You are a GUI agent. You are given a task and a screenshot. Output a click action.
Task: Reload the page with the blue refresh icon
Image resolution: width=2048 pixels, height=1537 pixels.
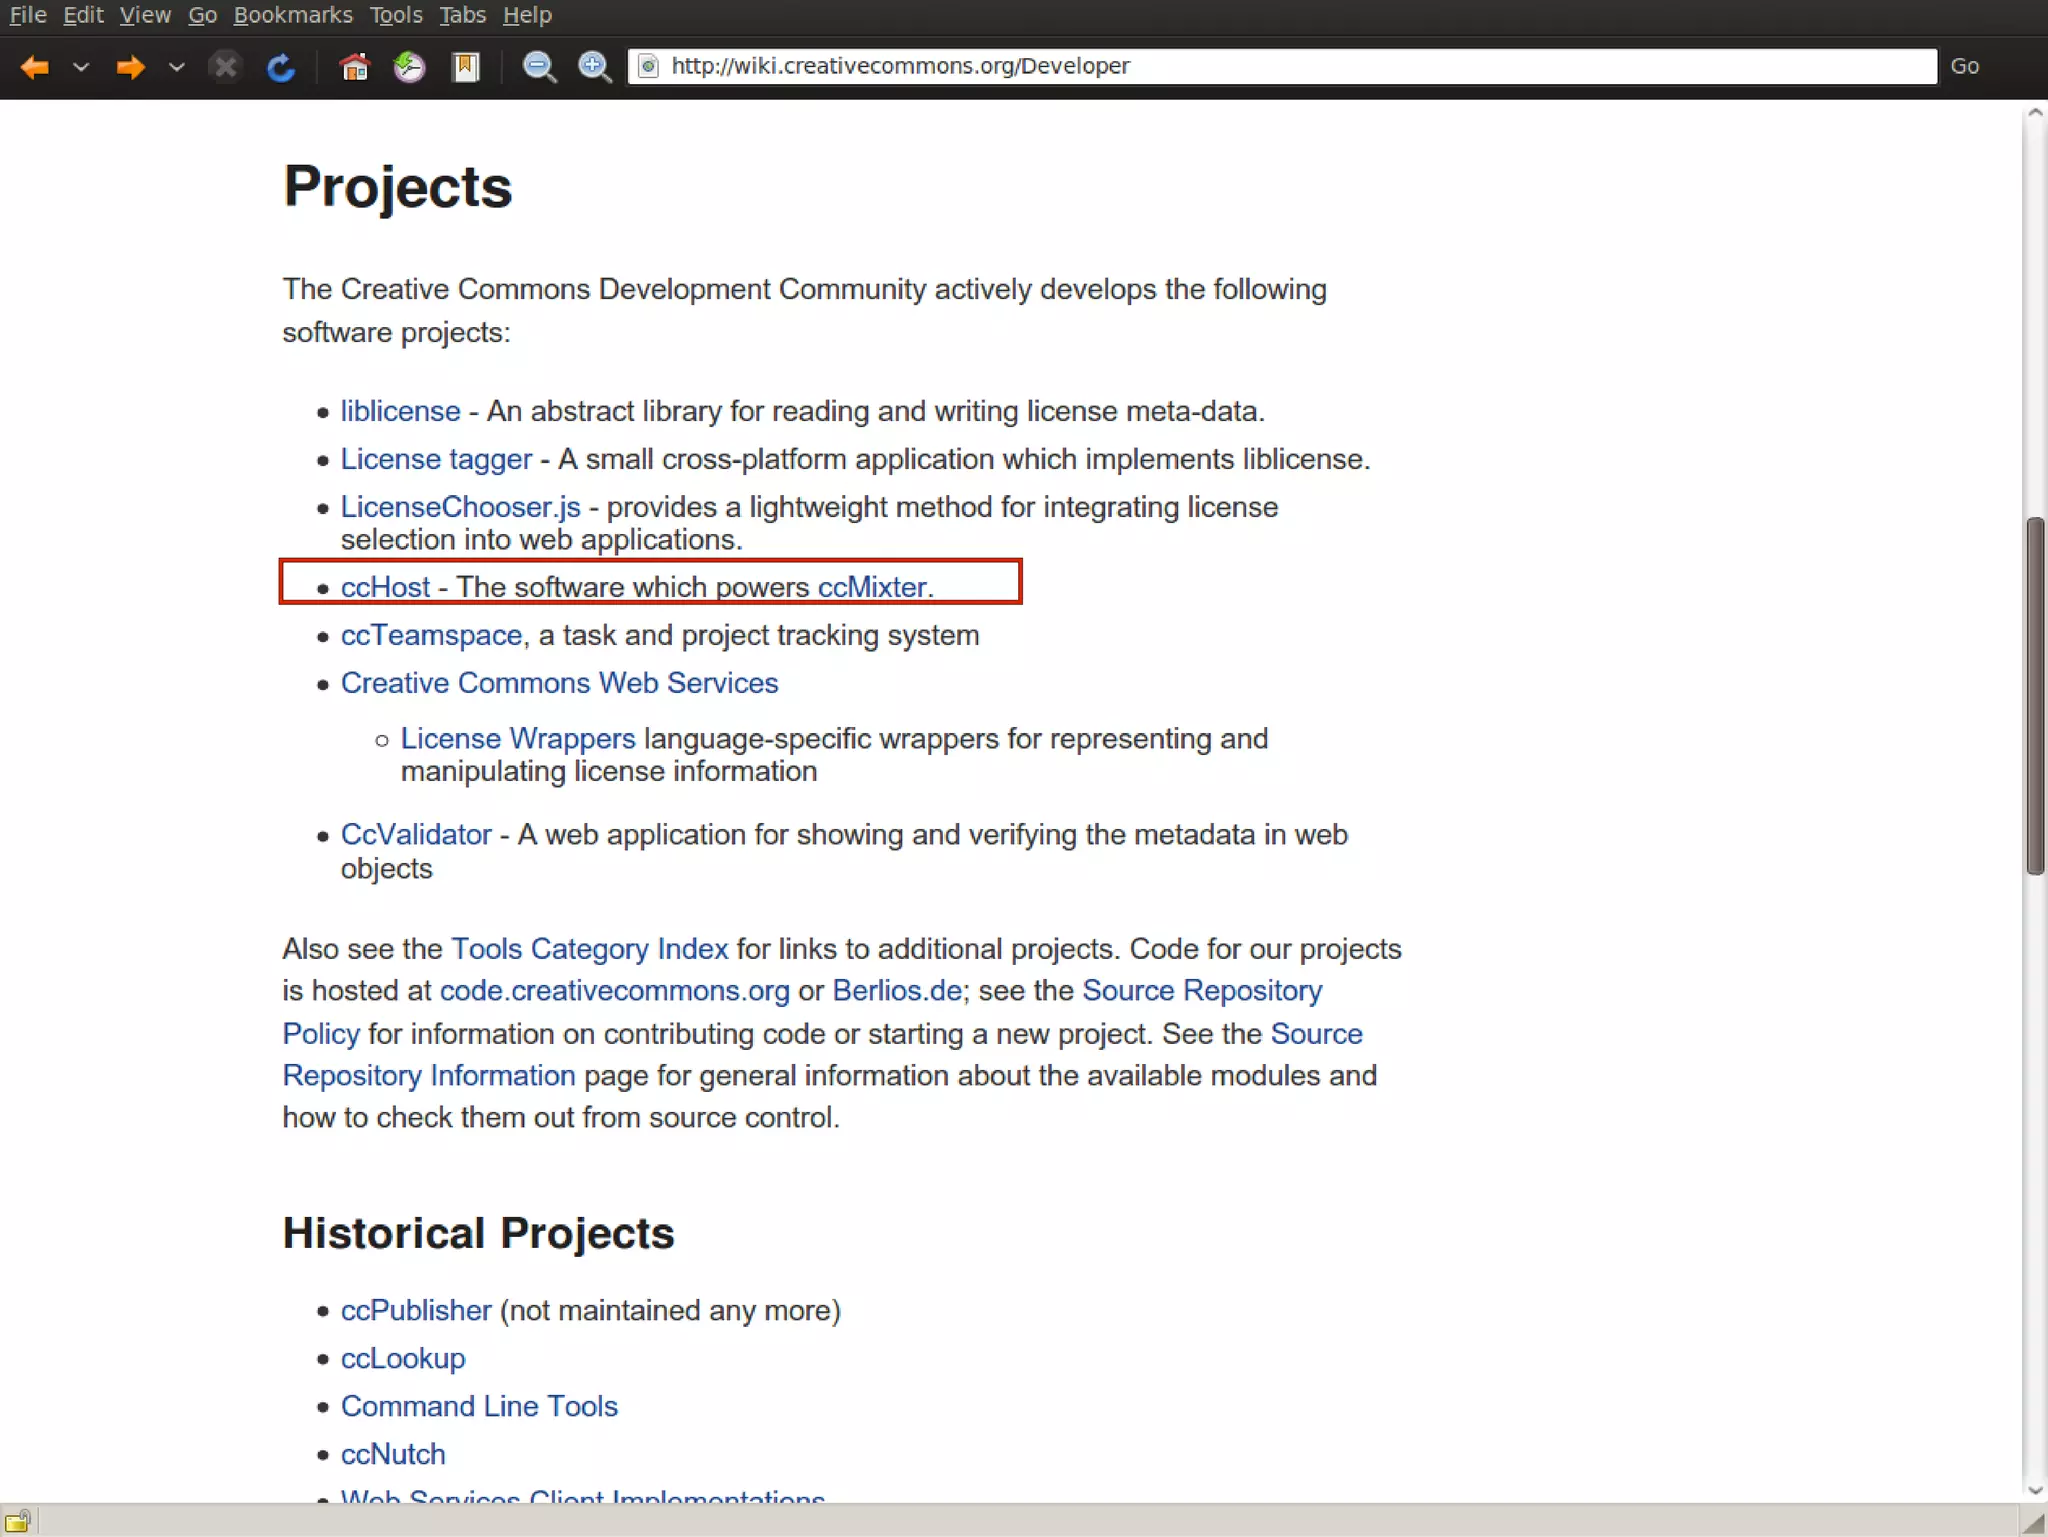pos(281,67)
